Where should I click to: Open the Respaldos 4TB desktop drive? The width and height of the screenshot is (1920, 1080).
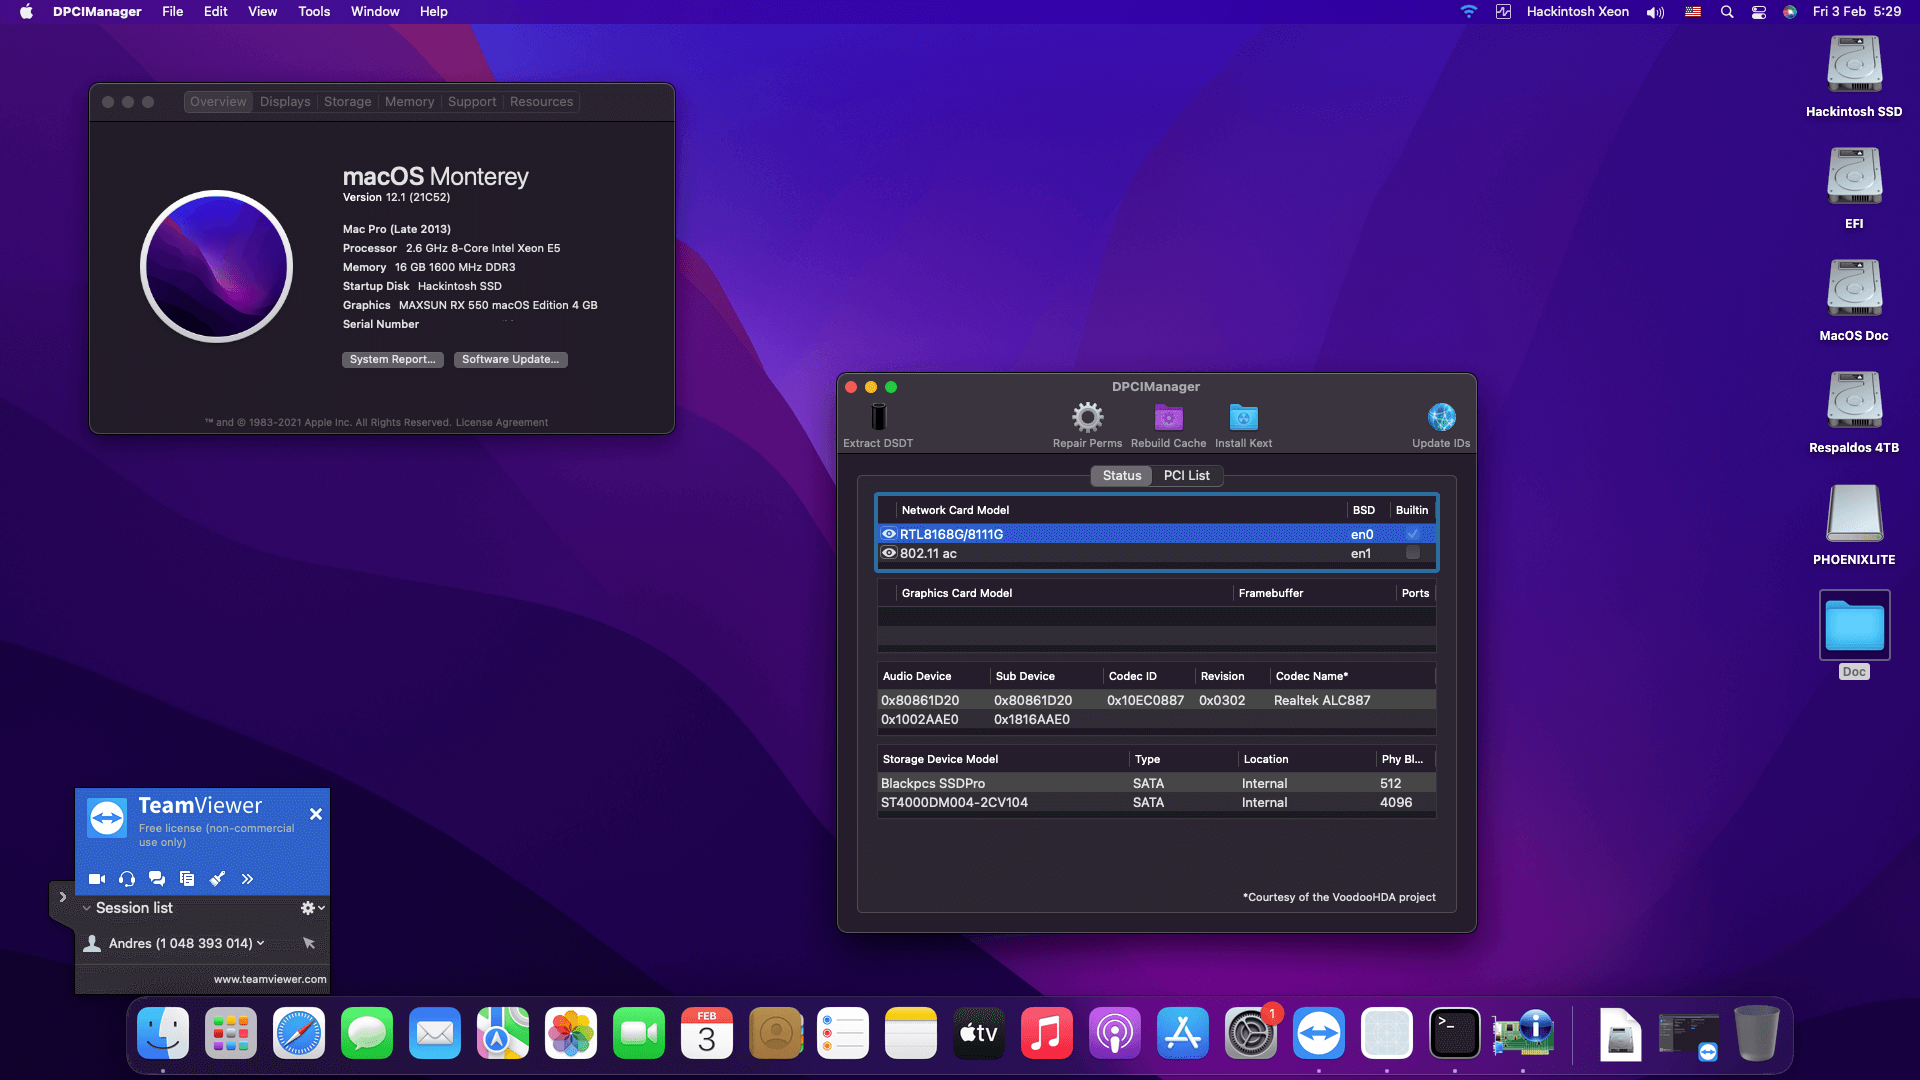1854,402
